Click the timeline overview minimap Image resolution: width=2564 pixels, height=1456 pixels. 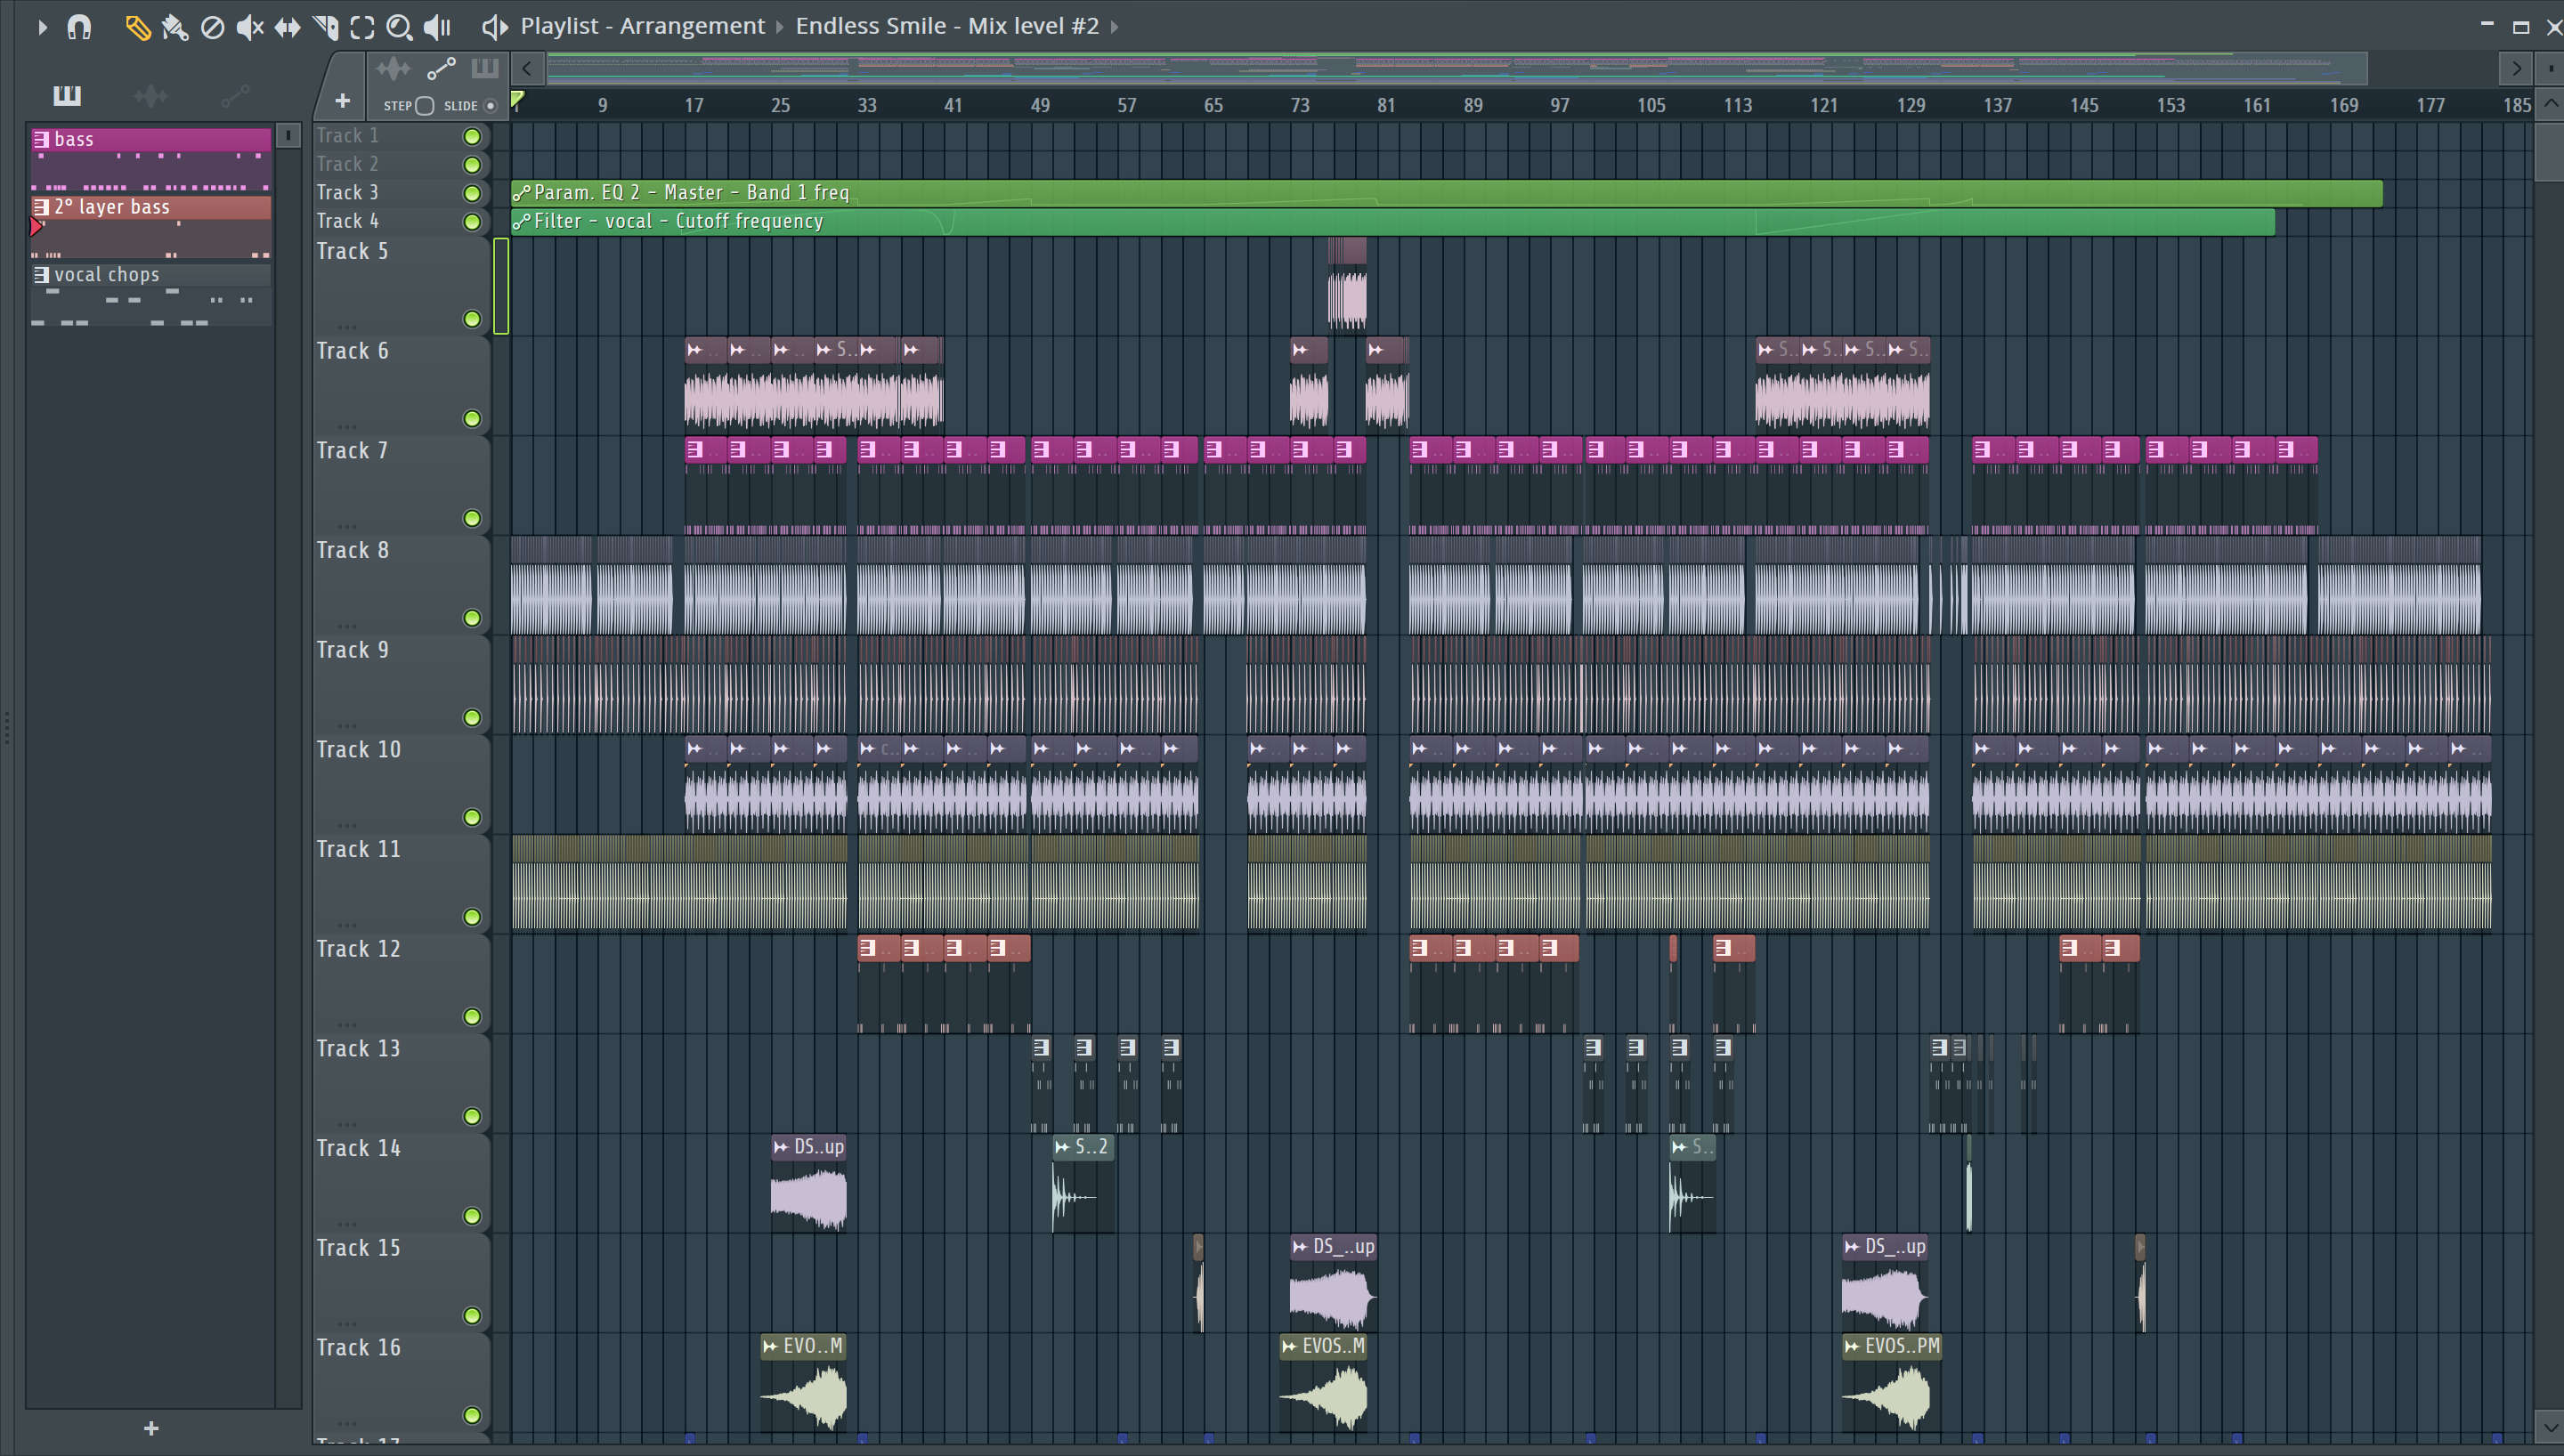[x=1456, y=69]
